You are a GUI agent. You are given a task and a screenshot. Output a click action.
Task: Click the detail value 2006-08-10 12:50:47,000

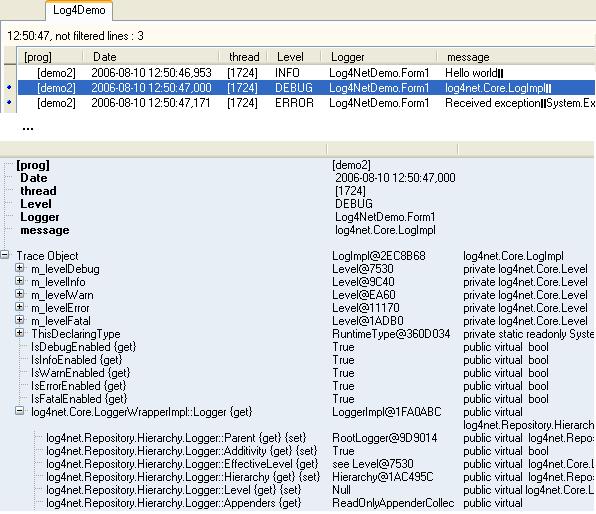395,178
